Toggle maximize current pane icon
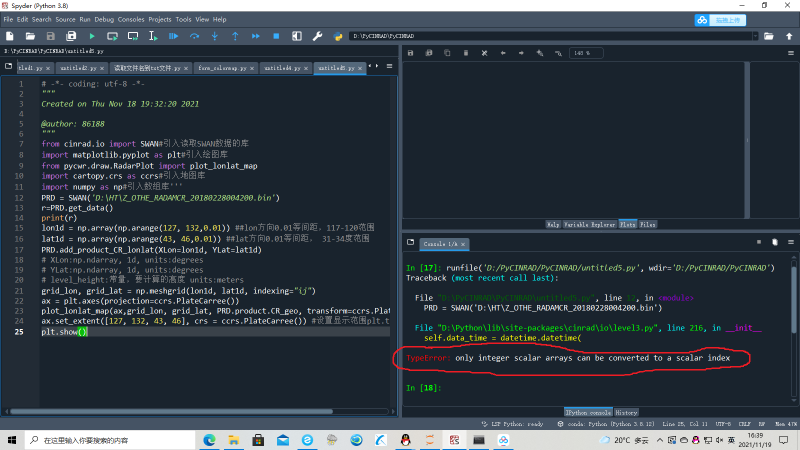Viewport: 800px width, 450px height. tap(298, 36)
